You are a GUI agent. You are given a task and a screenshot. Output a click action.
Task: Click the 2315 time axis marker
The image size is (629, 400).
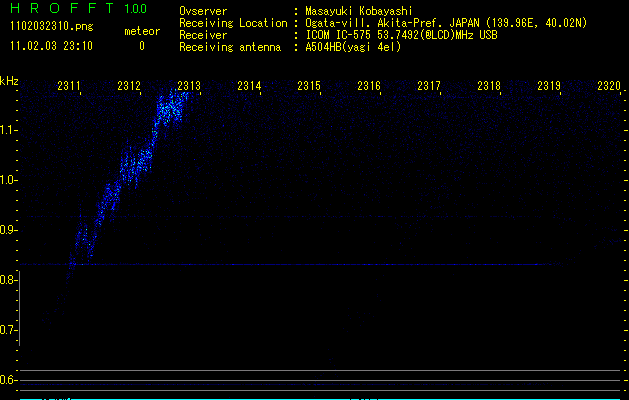coord(308,86)
